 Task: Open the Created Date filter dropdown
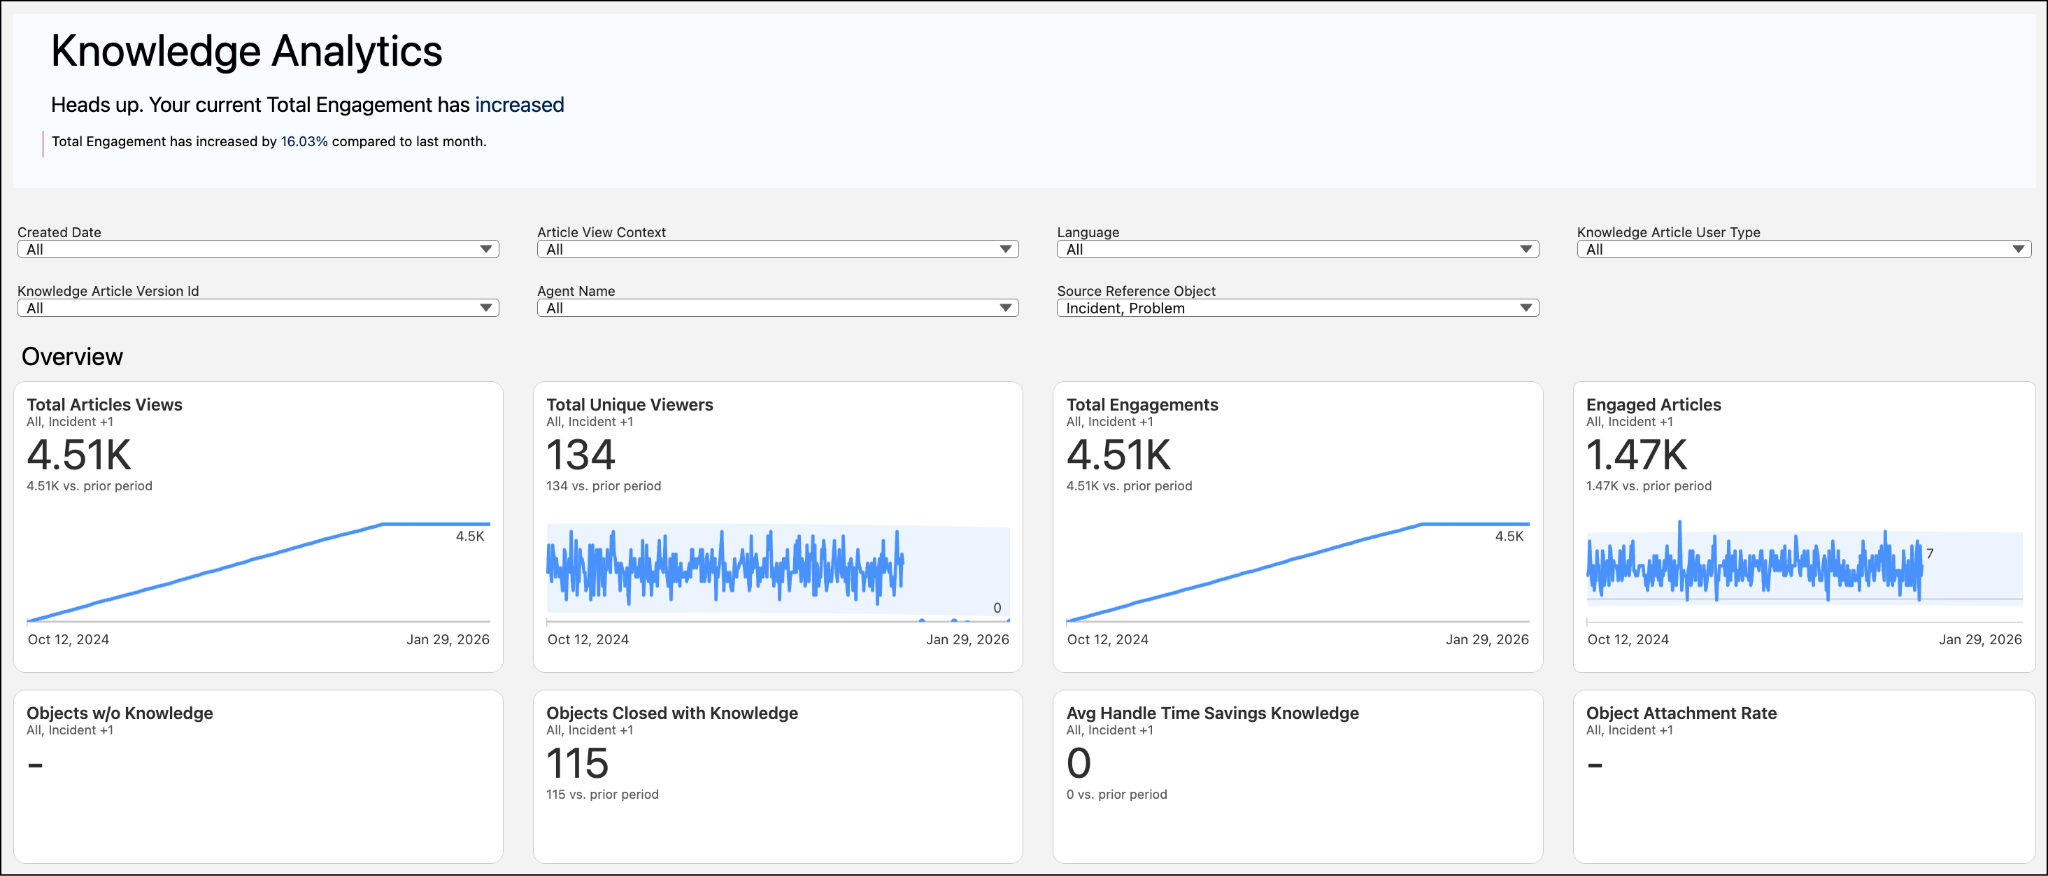(258, 249)
